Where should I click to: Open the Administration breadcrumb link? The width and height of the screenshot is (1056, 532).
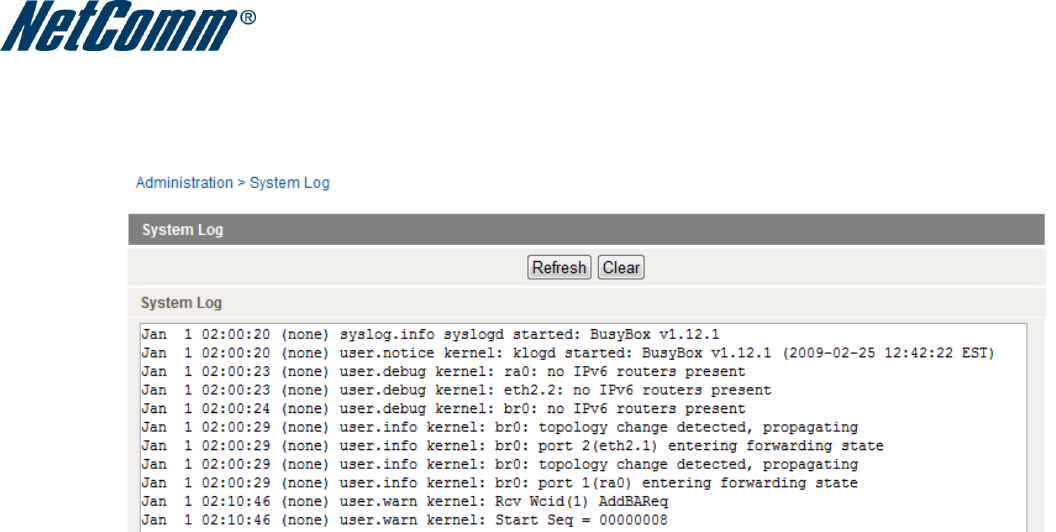(x=184, y=183)
